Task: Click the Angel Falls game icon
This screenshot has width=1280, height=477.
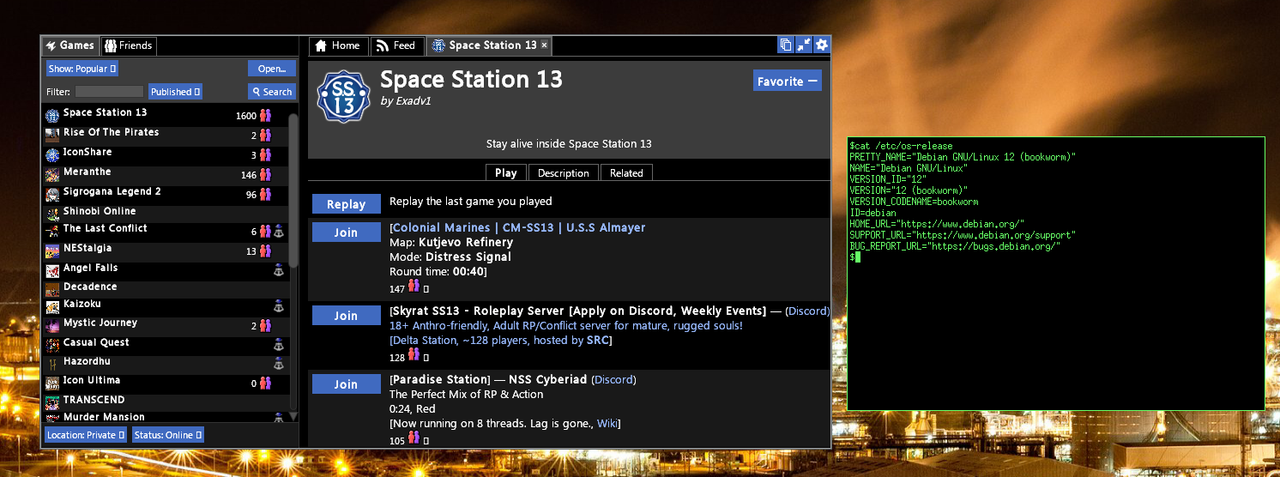Action: pyautogui.click(x=52, y=269)
